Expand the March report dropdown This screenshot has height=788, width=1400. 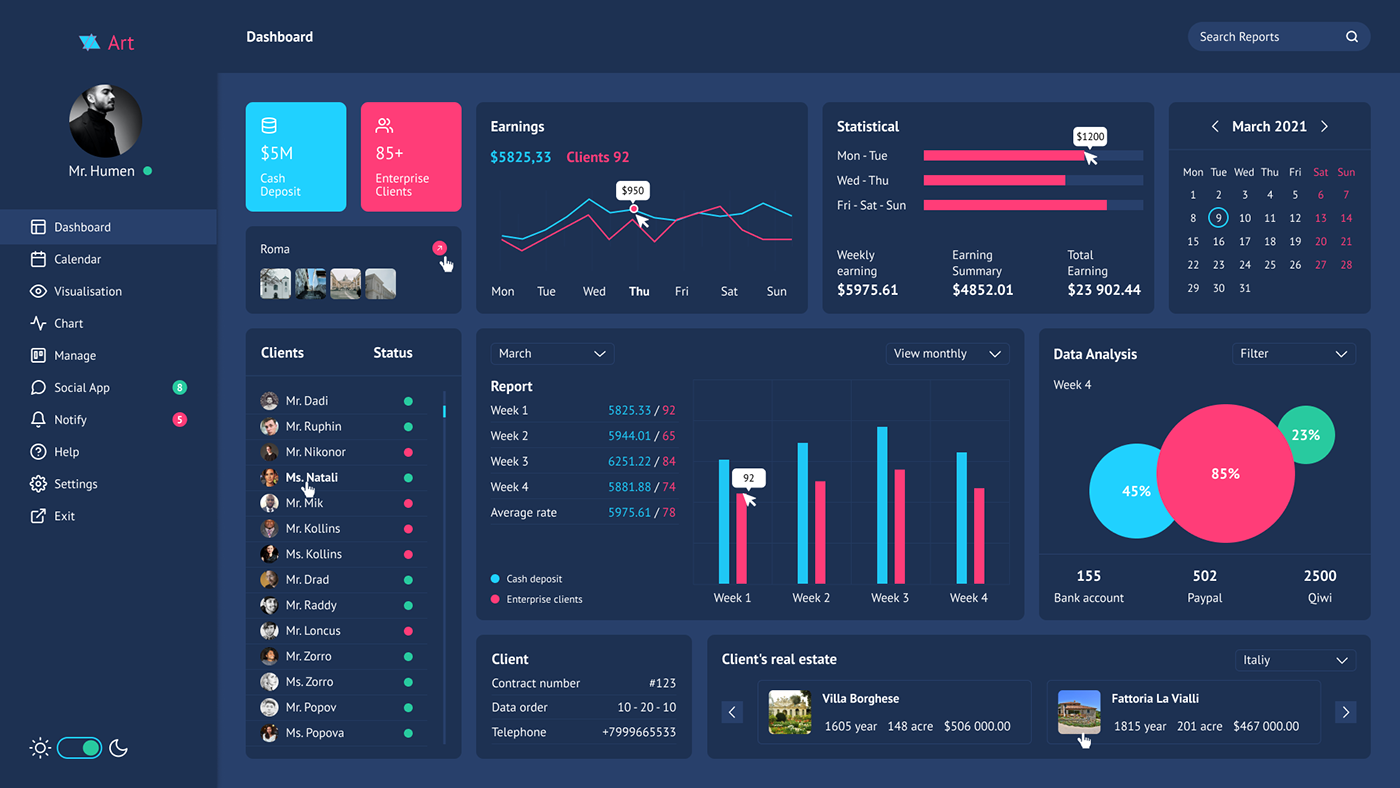tap(552, 353)
